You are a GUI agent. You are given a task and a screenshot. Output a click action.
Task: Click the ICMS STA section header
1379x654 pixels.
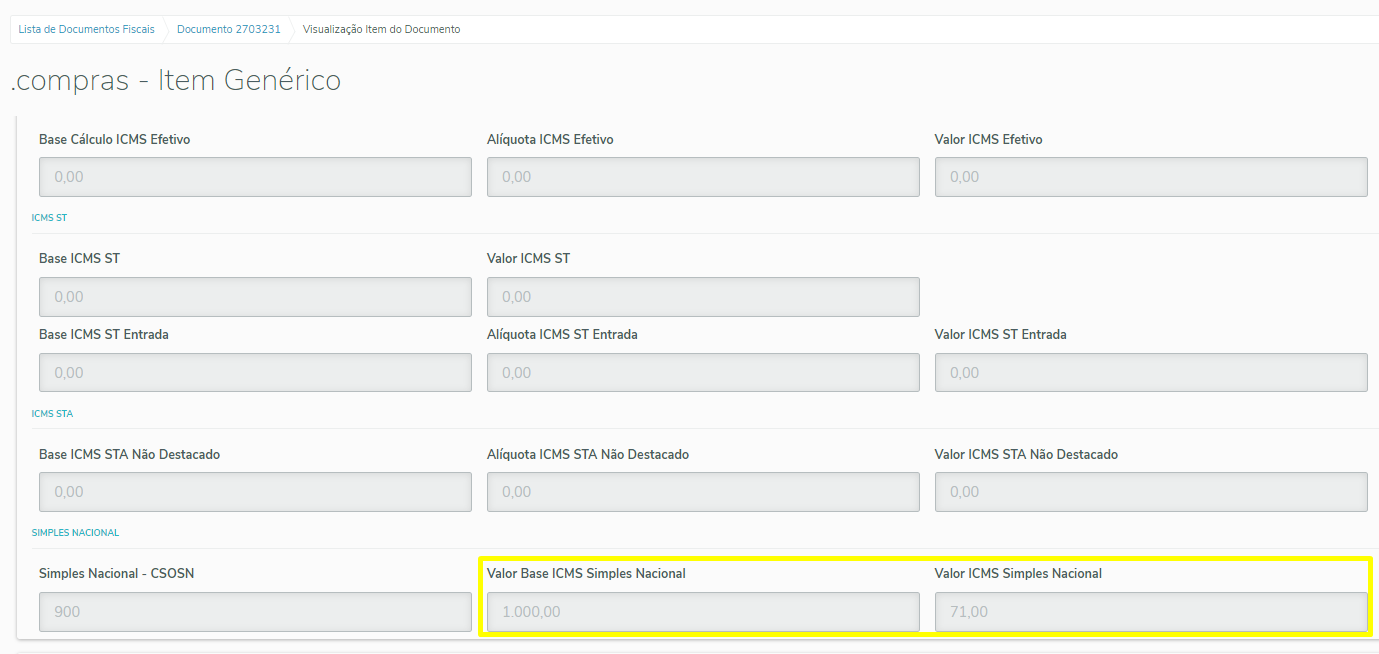point(52,413)
